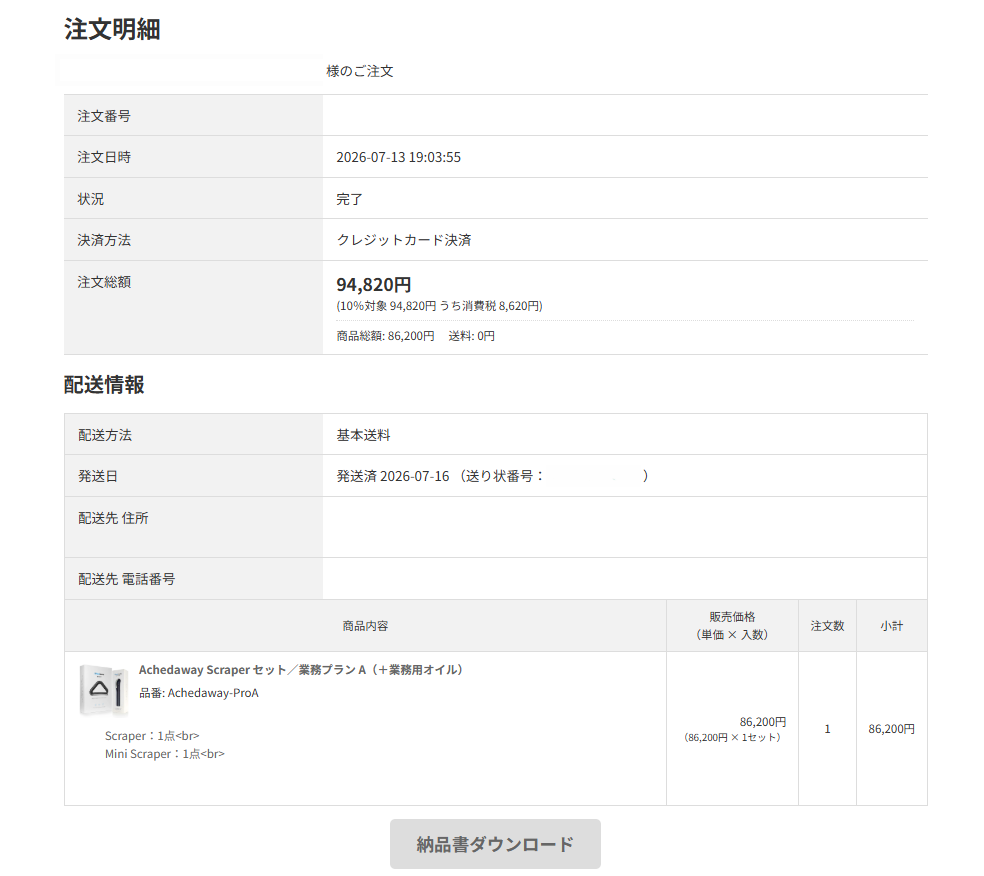
Task: Click the 完了 status value
Action: point(350,199)
